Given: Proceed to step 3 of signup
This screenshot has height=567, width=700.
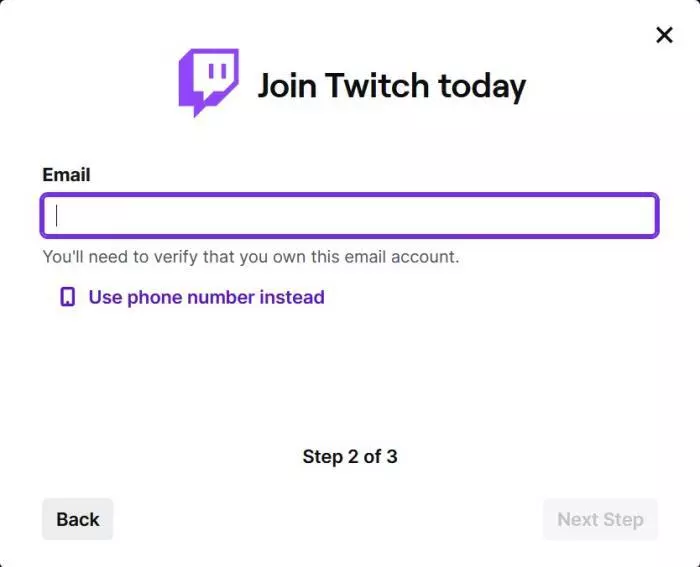Looking at the screenshot, I should pos(600,519).
